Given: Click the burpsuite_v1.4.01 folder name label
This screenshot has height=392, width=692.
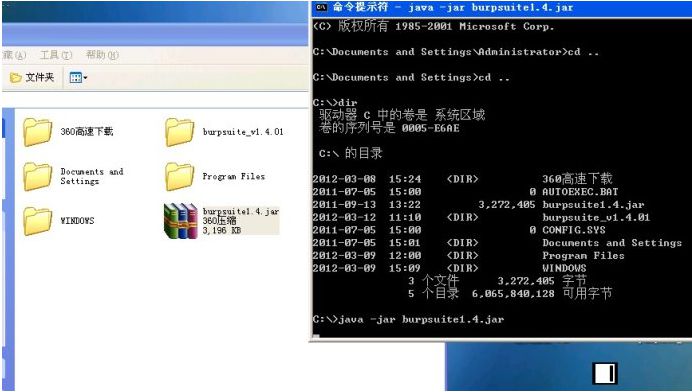Looking at the screenshot, I should (x=243, y=132).
